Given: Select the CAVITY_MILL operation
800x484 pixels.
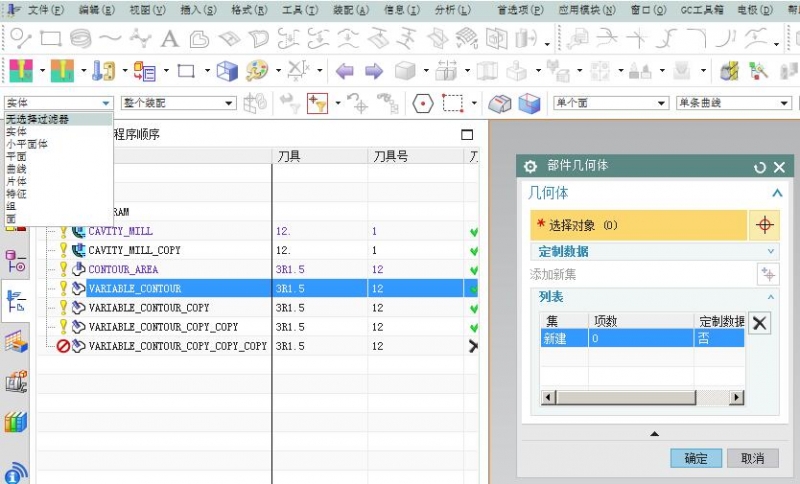Looking at the screenshot, I should pyautogui.click(x=120, y=231).
